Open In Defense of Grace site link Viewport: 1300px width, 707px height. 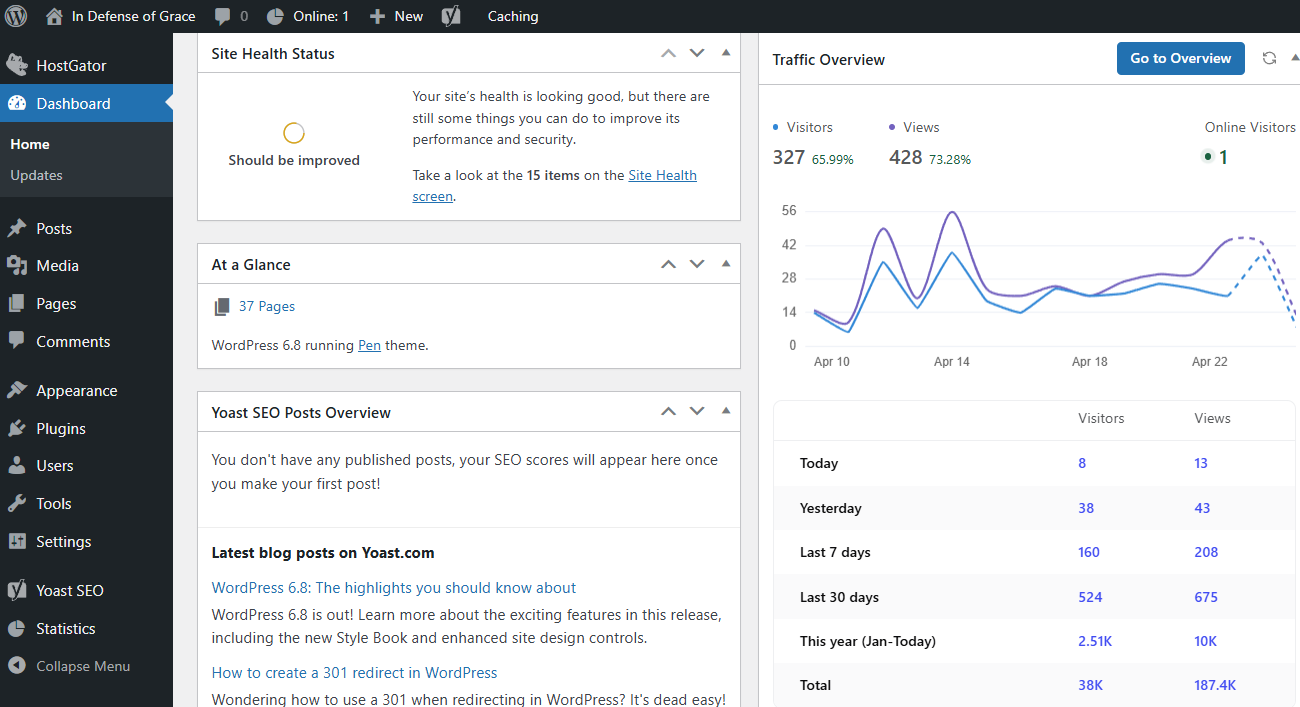133,16
